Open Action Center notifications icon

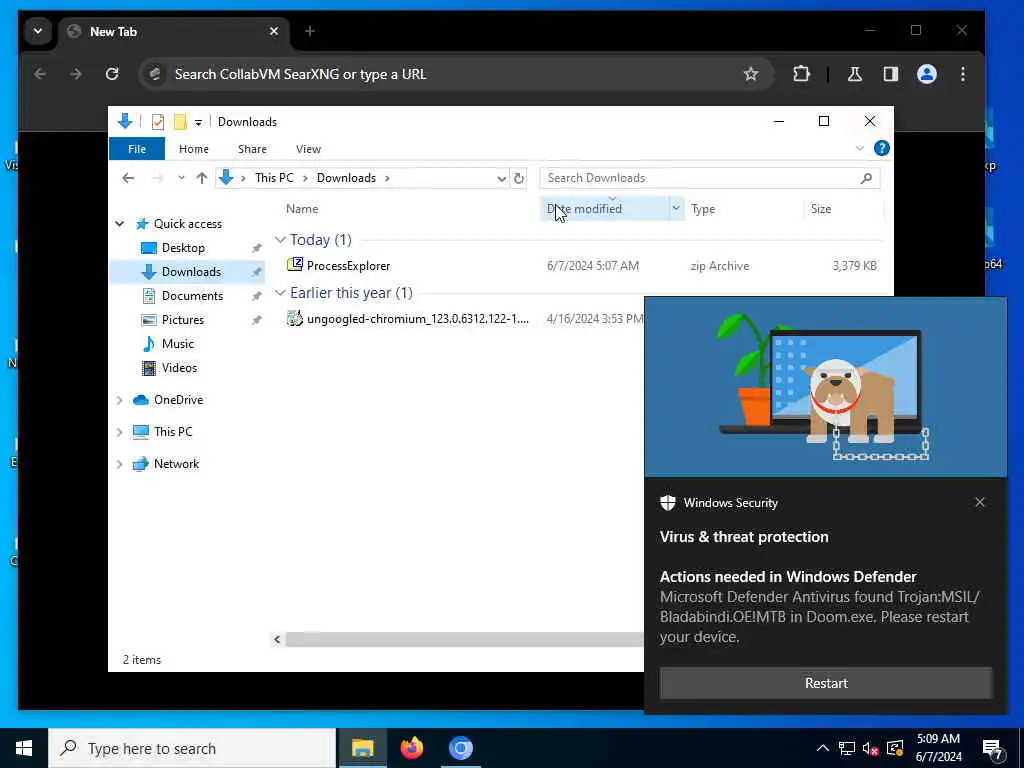[993, 749]
